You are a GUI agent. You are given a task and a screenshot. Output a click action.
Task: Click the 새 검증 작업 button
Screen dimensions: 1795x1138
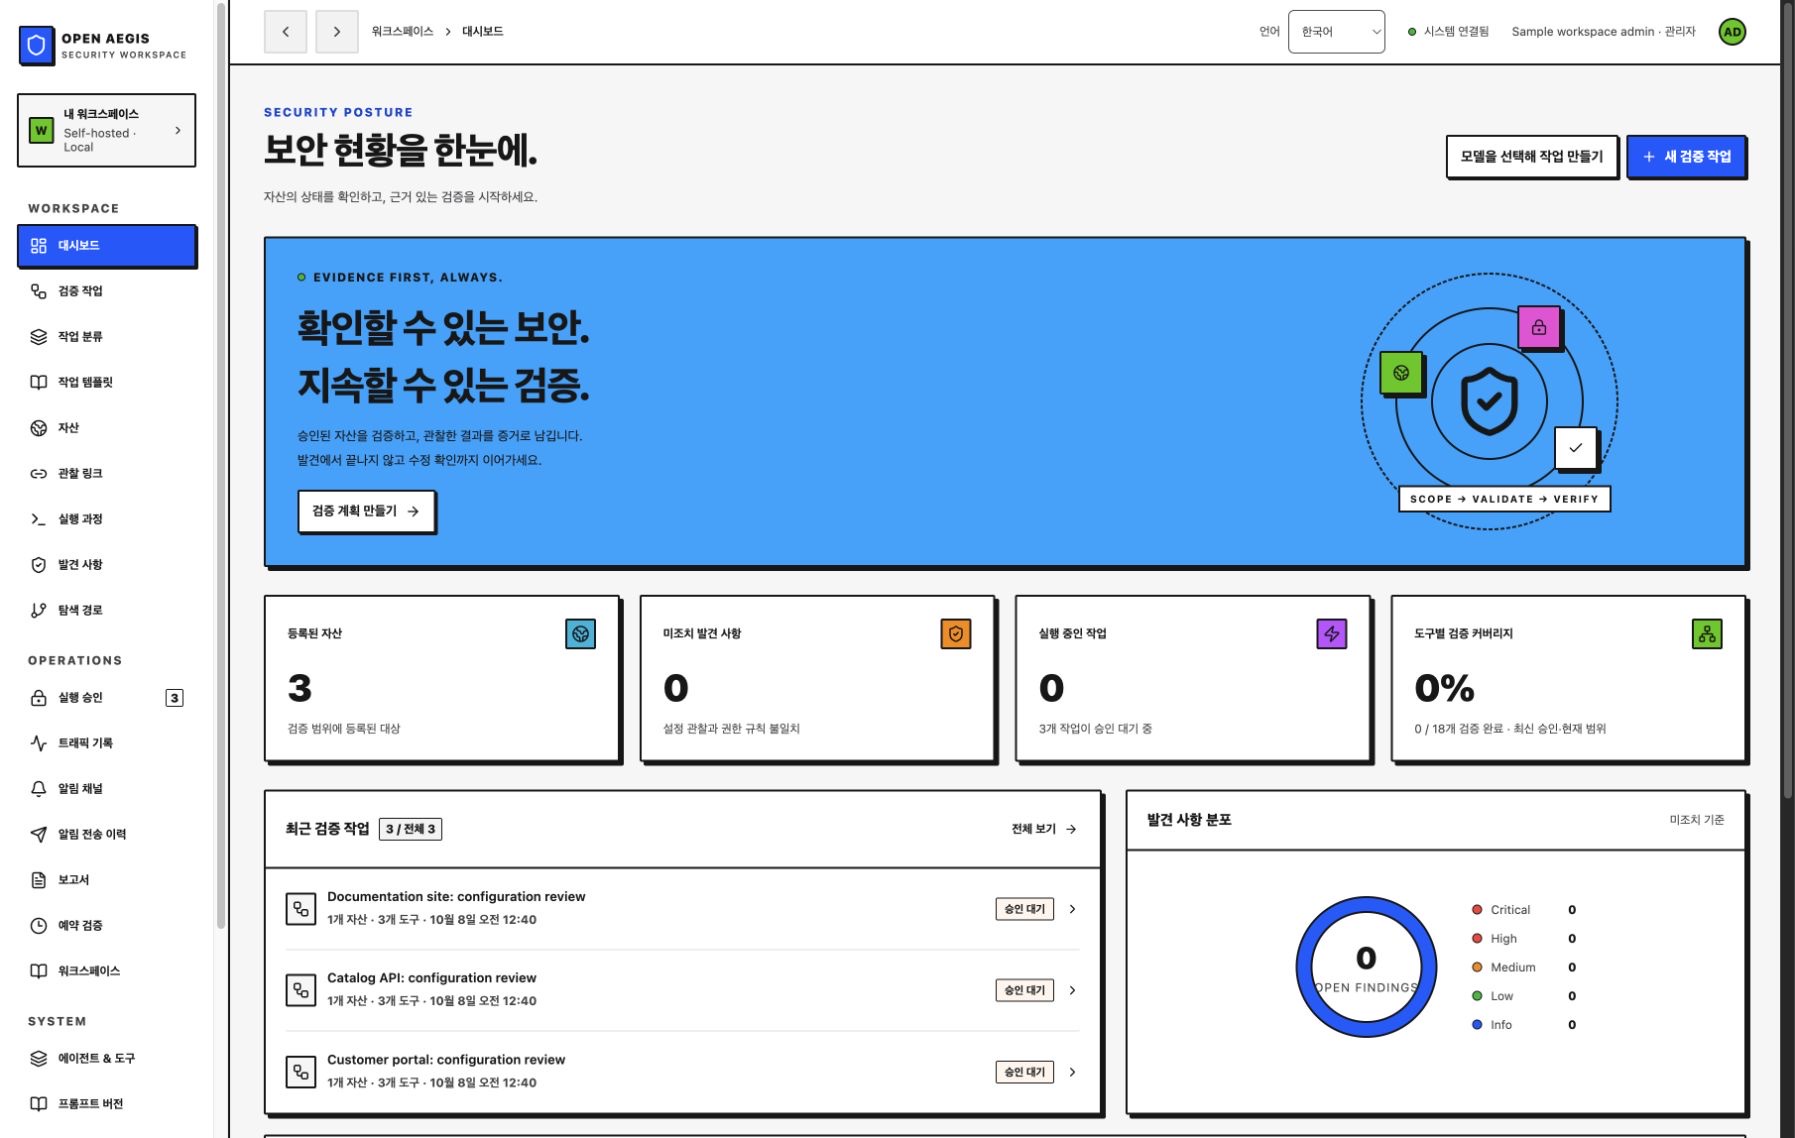[x=1686, y=157]
